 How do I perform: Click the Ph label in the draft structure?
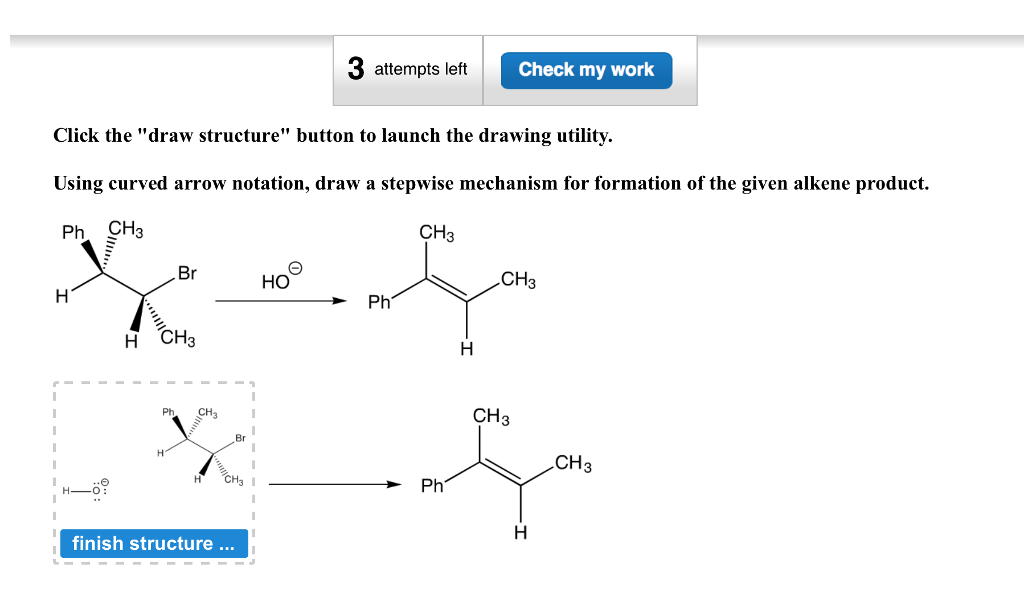coord(168,412)
